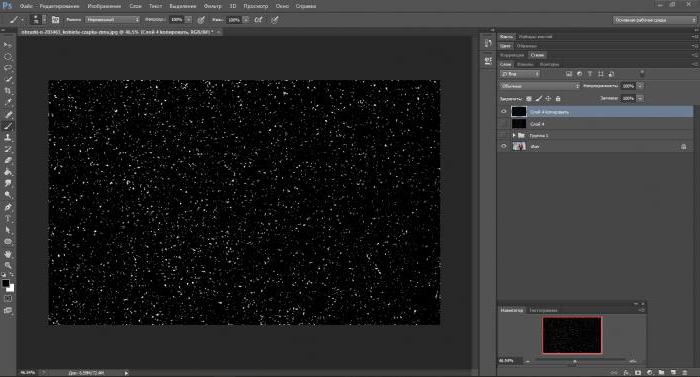The width and height of the screenshot is (700, 377).
Task: Create new adjustment layer icon
Action: point(650,373)
